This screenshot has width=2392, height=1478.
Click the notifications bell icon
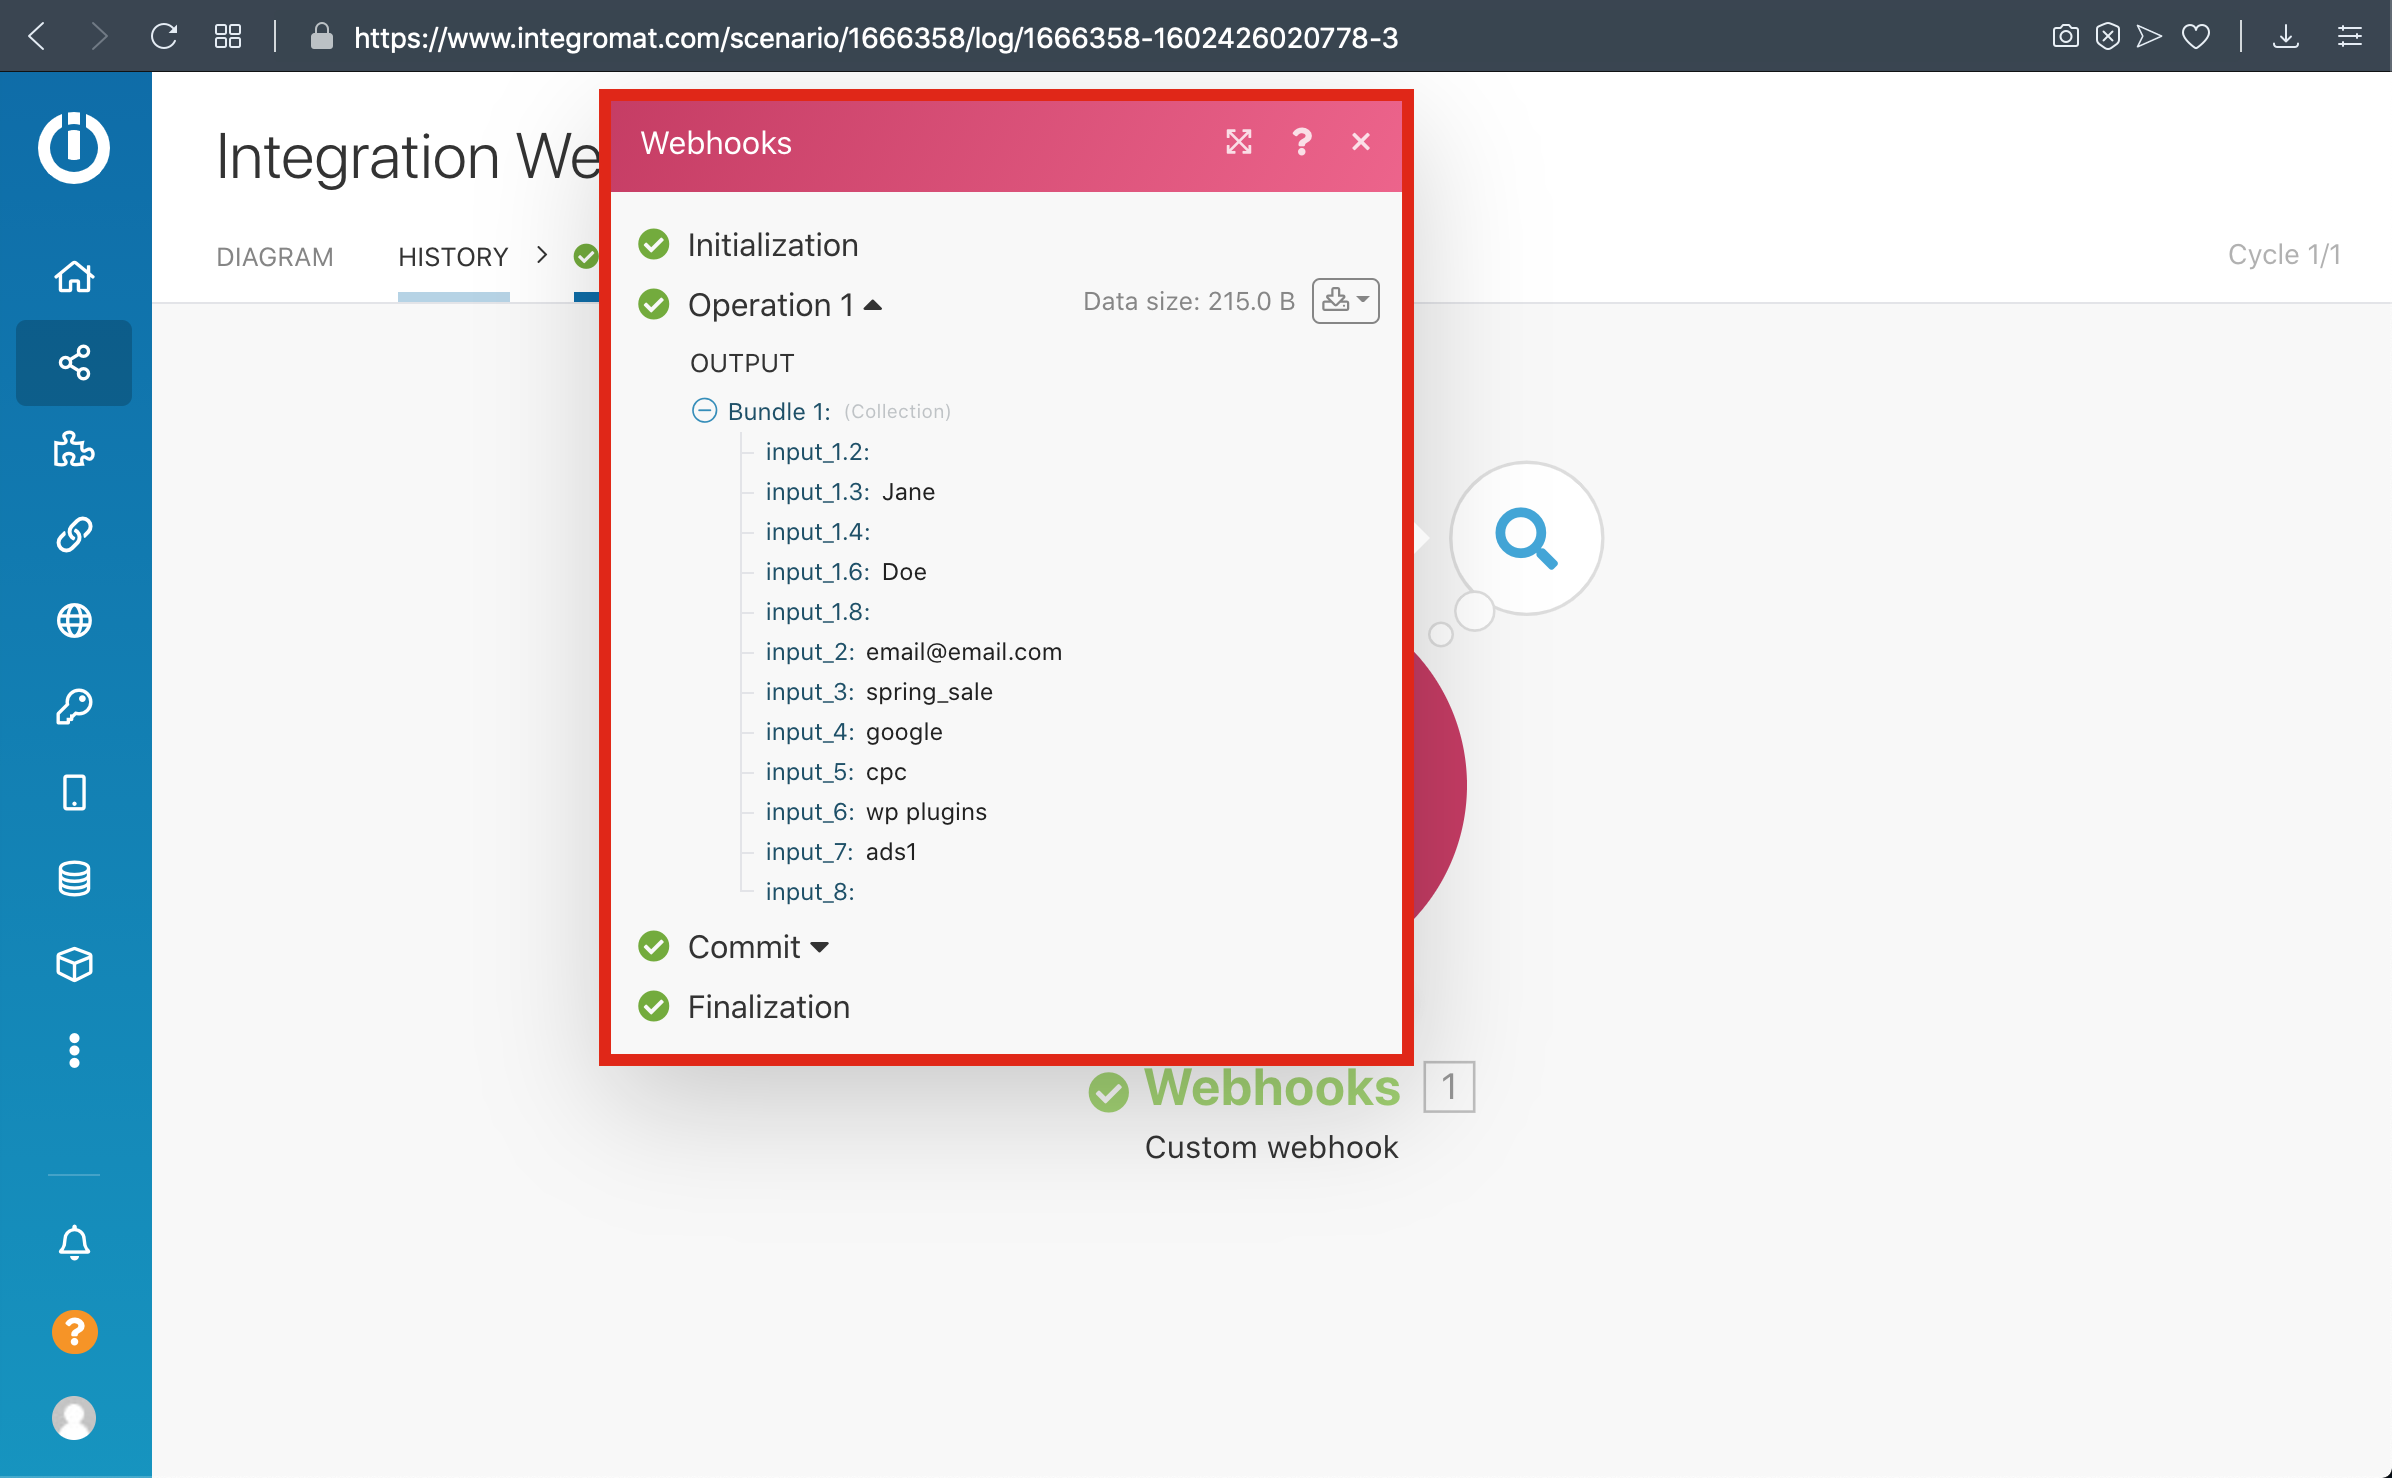click(x=74, y=1243)
